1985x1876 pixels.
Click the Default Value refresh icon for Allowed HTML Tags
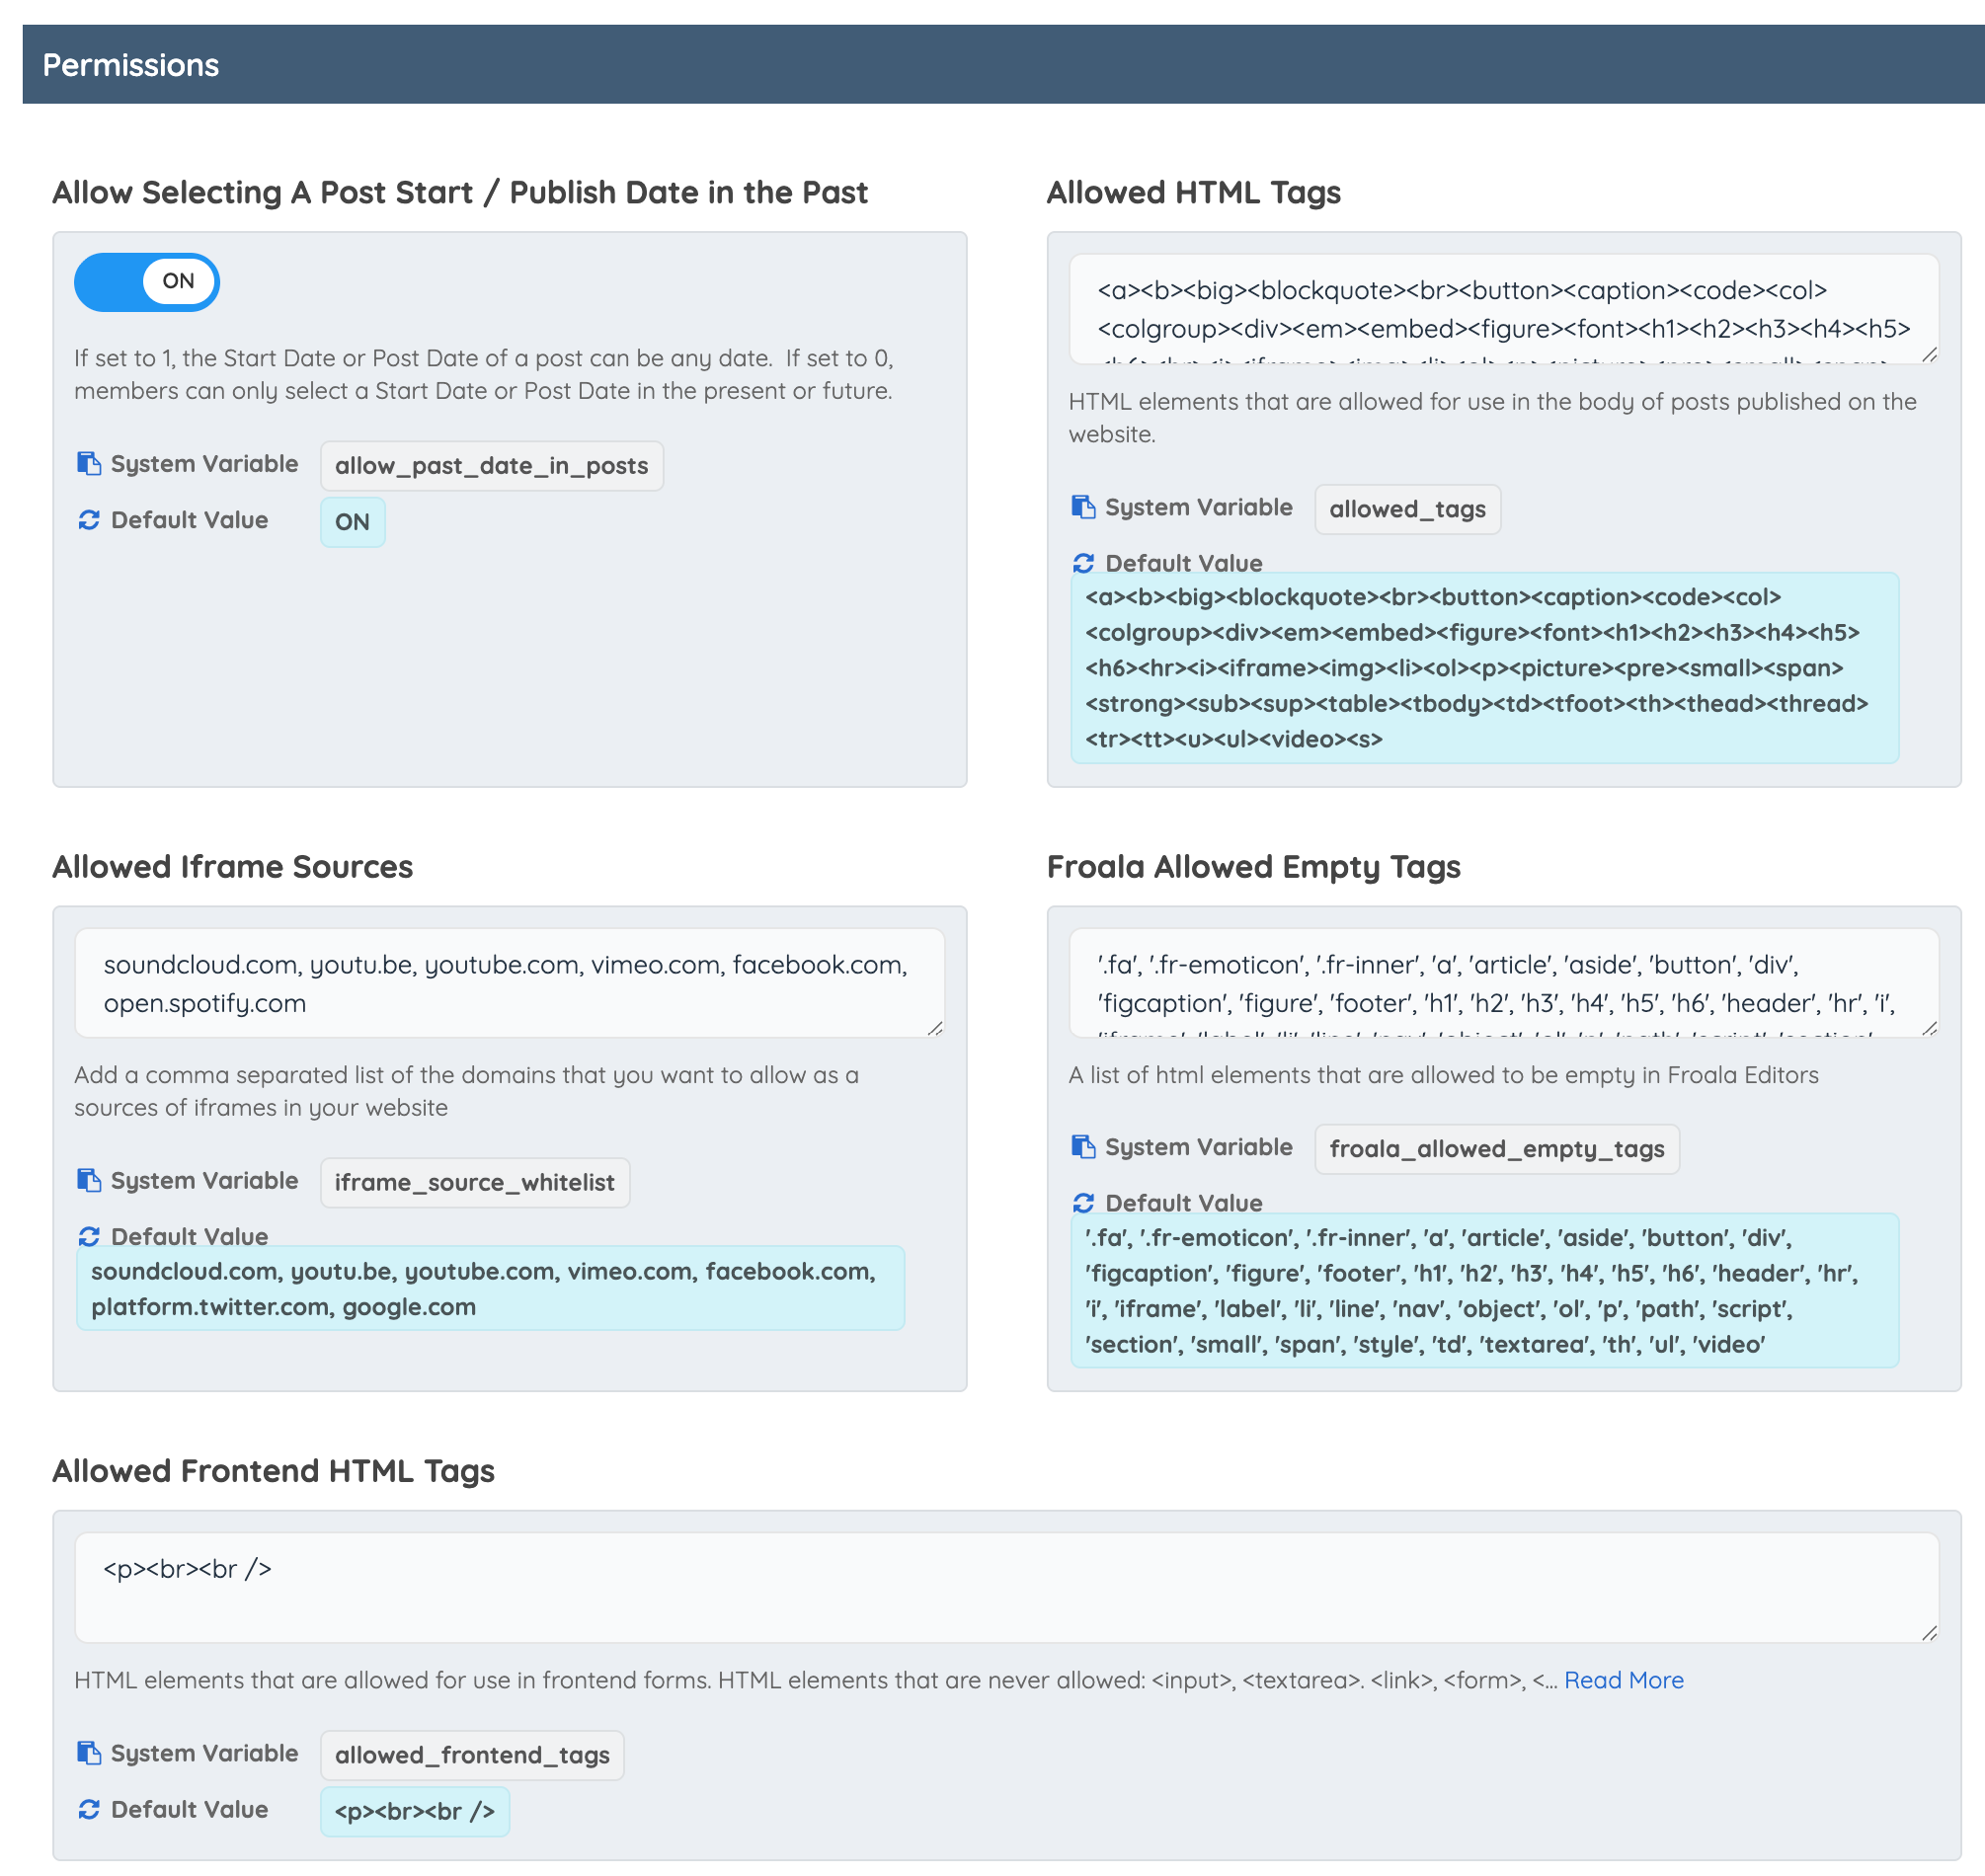coord(1083,563)
